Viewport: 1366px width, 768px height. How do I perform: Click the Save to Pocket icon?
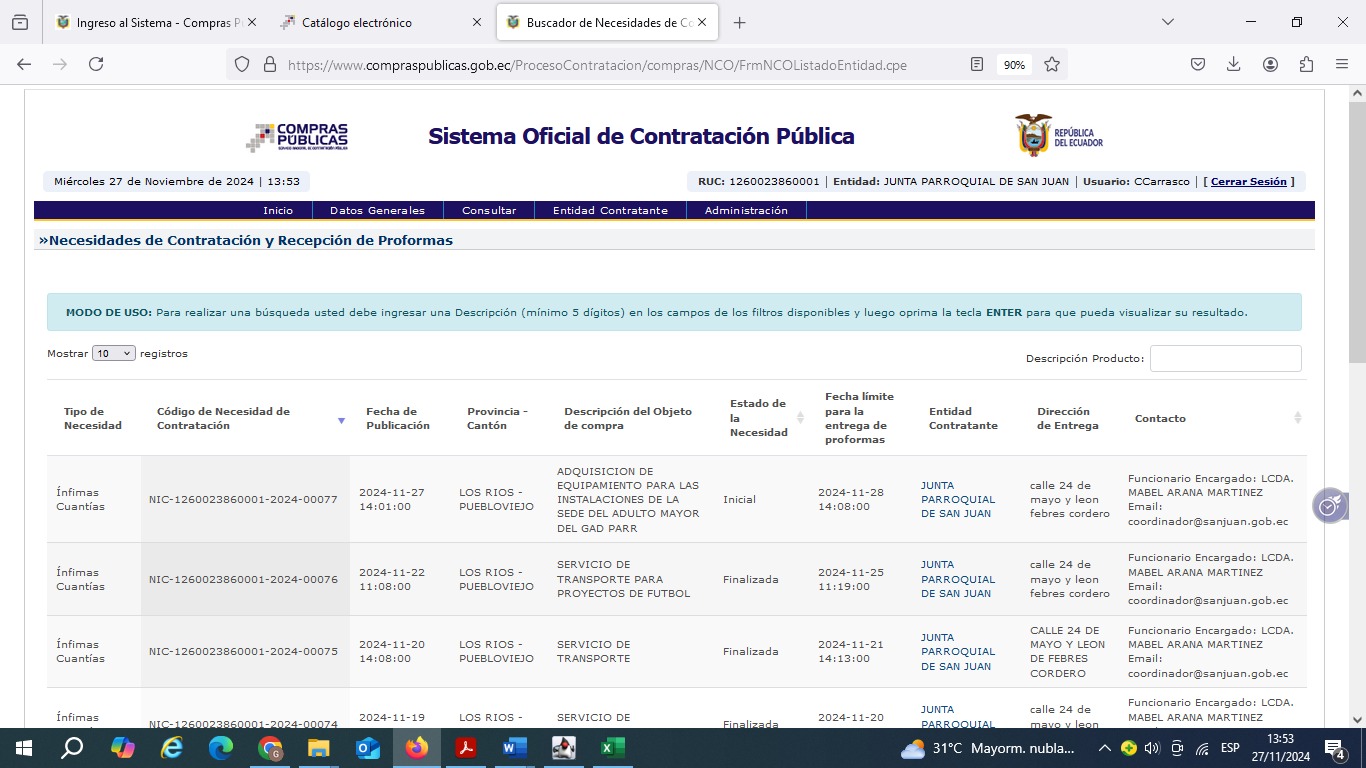pos(1198,64)
